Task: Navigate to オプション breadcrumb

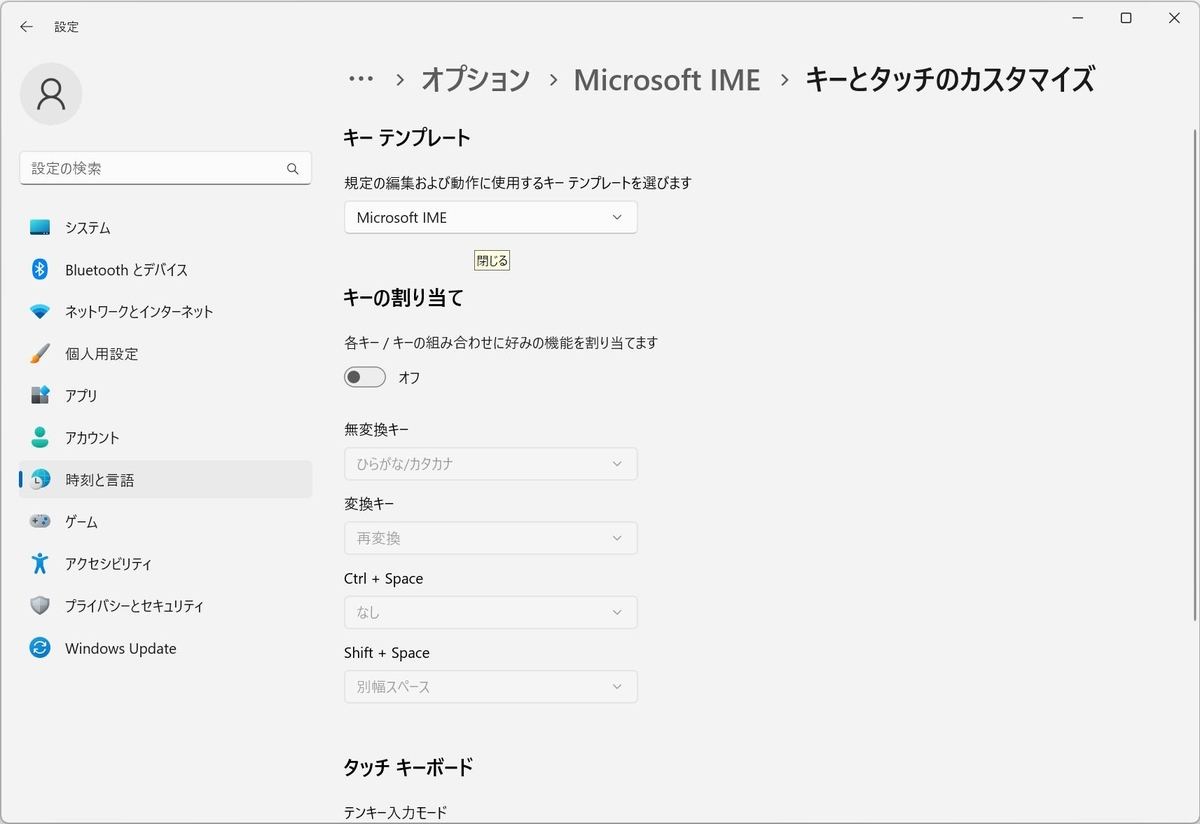Action: (475, 79)
